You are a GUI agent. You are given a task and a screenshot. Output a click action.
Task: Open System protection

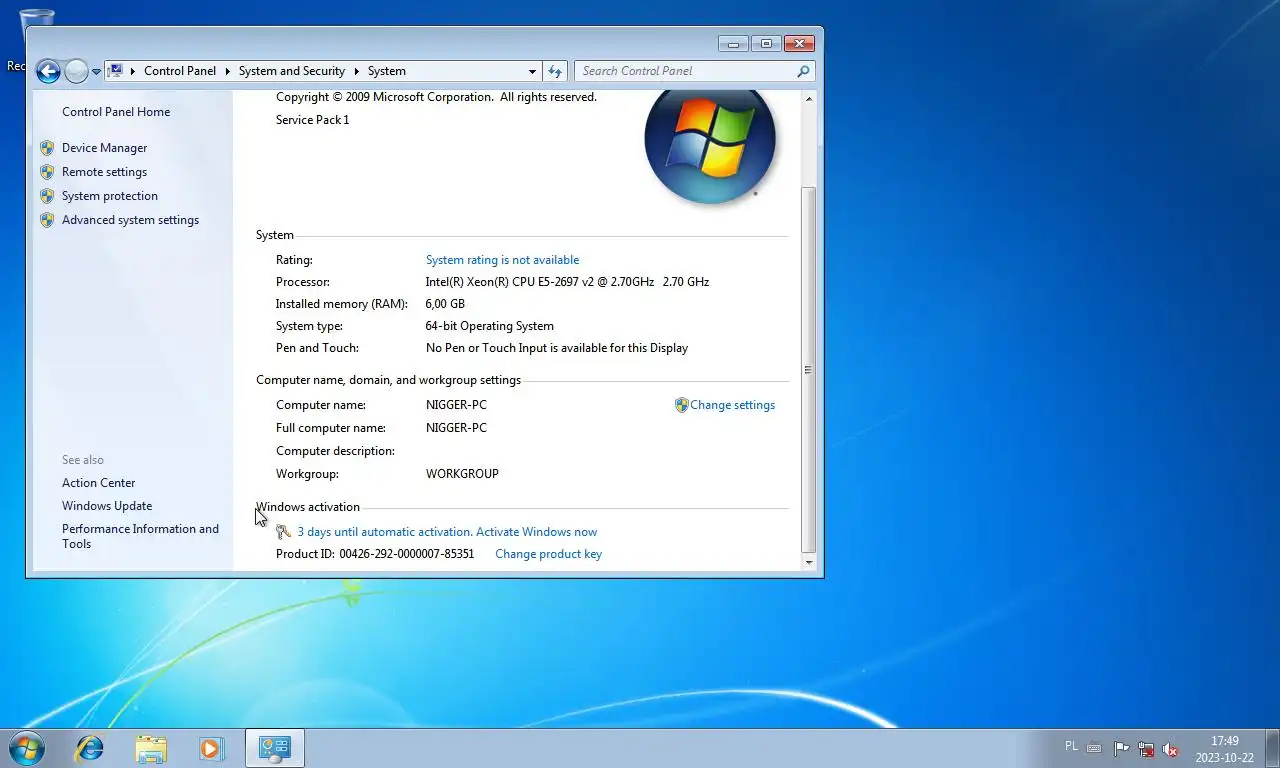point(110,196)
